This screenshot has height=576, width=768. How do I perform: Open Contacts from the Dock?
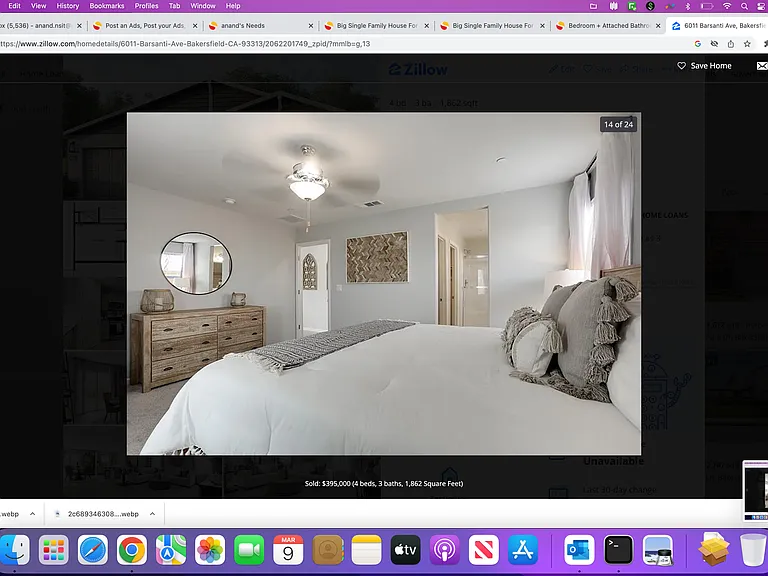click(327, 550)
